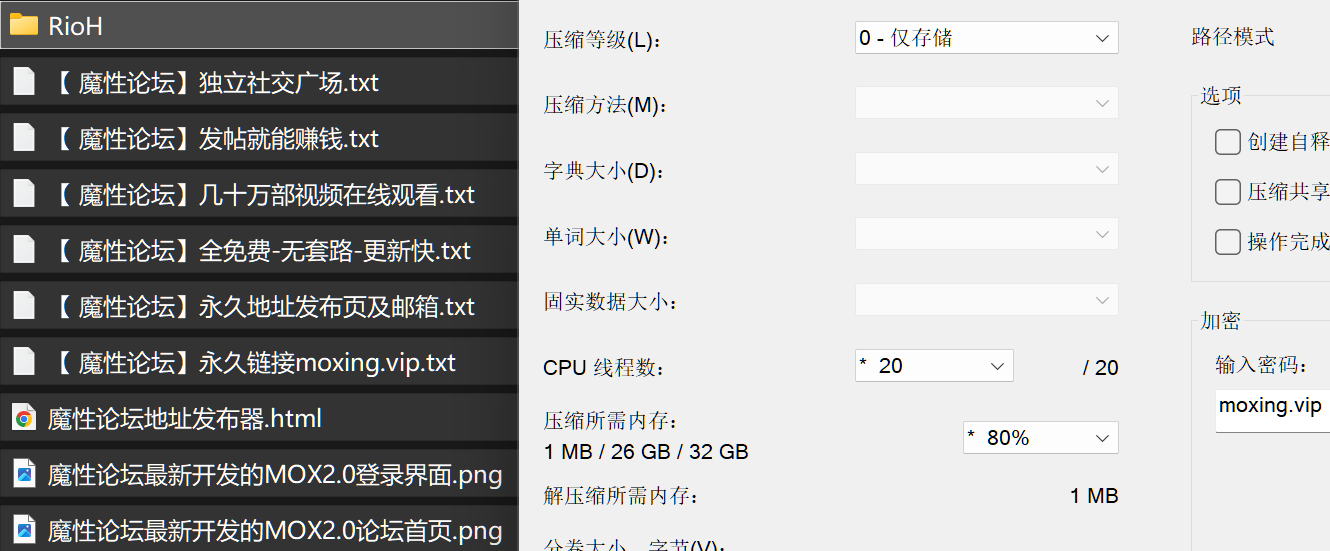Check the 操作完成 checkbox
Screen dimensions: 1330x551
(1228, 242)
